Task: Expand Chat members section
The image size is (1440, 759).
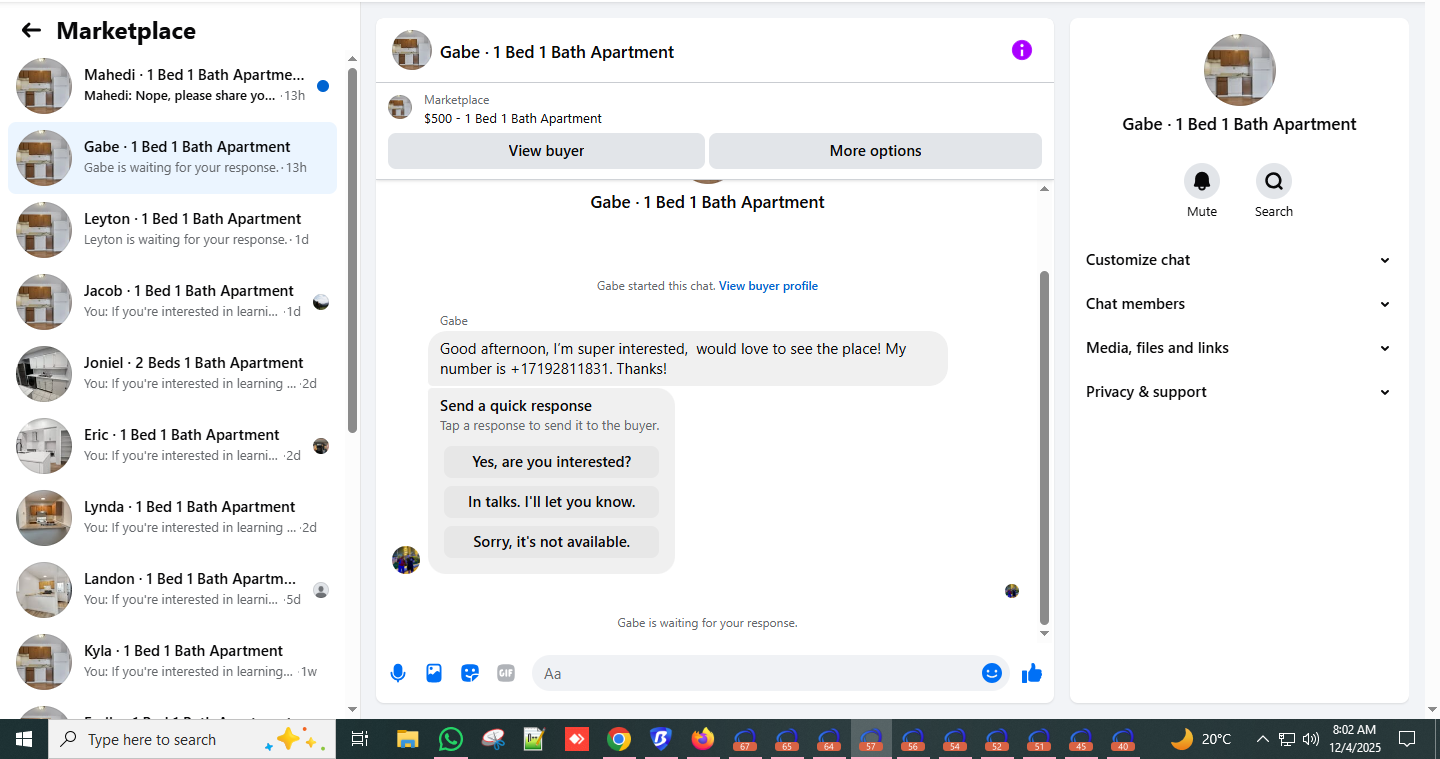Action: pos(1238,304)
